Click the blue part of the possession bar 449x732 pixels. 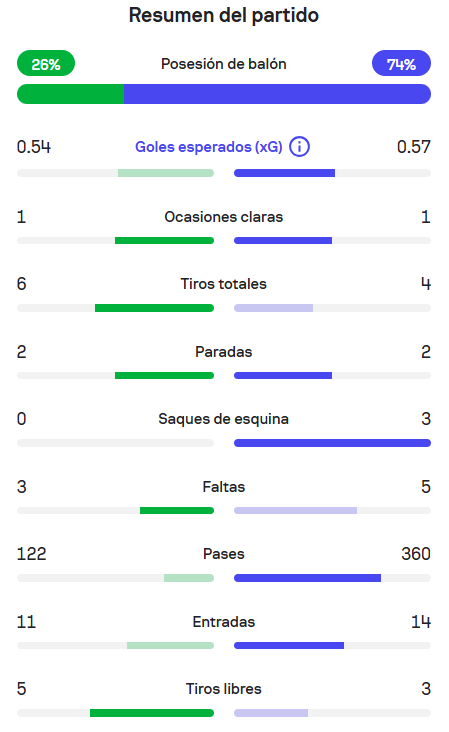click(277, 94)
